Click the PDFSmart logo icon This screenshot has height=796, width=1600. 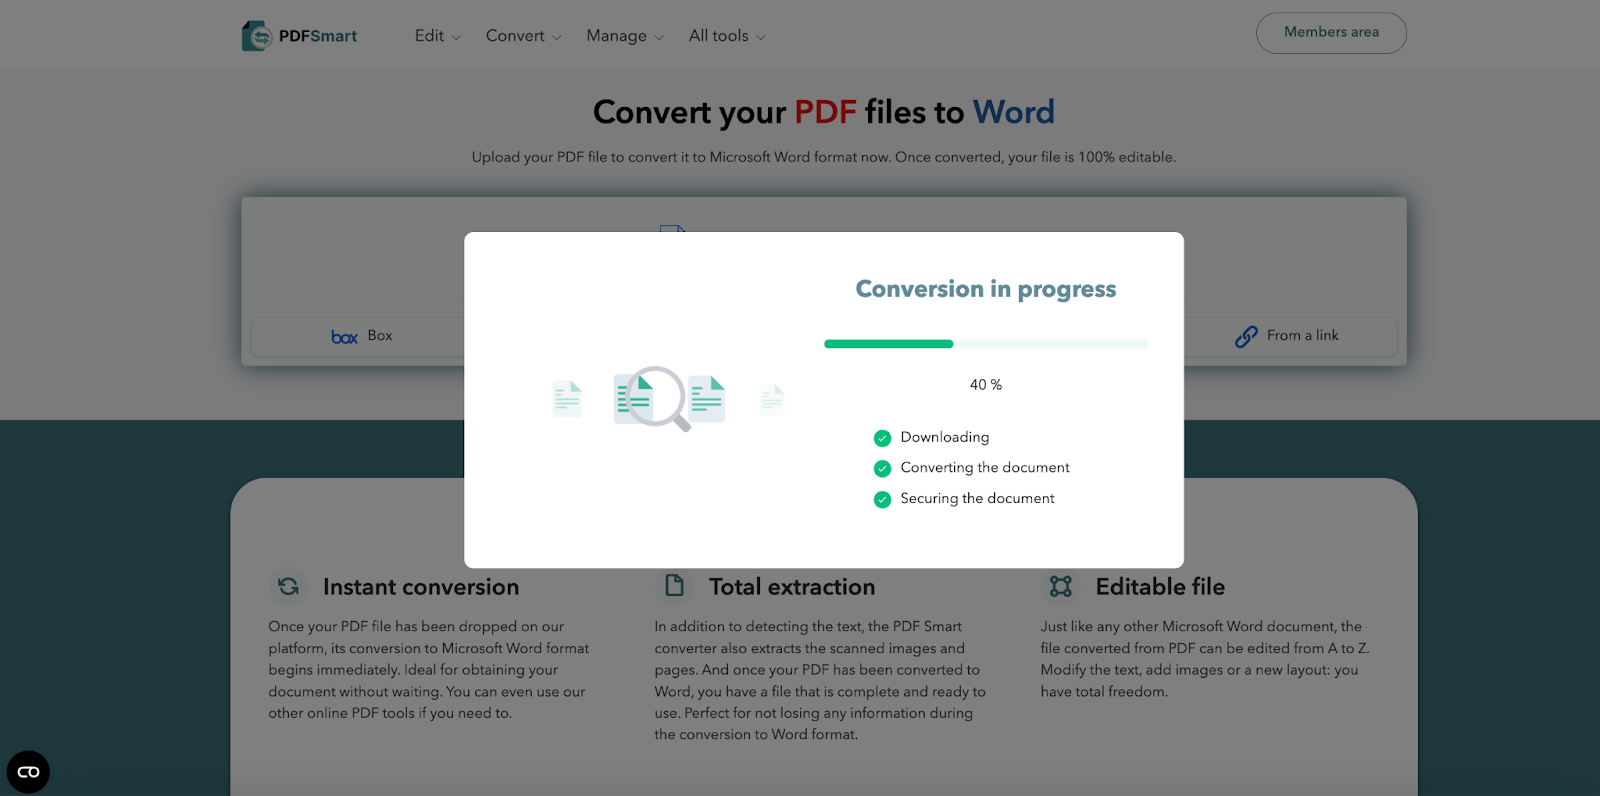[x=256, y=36]
